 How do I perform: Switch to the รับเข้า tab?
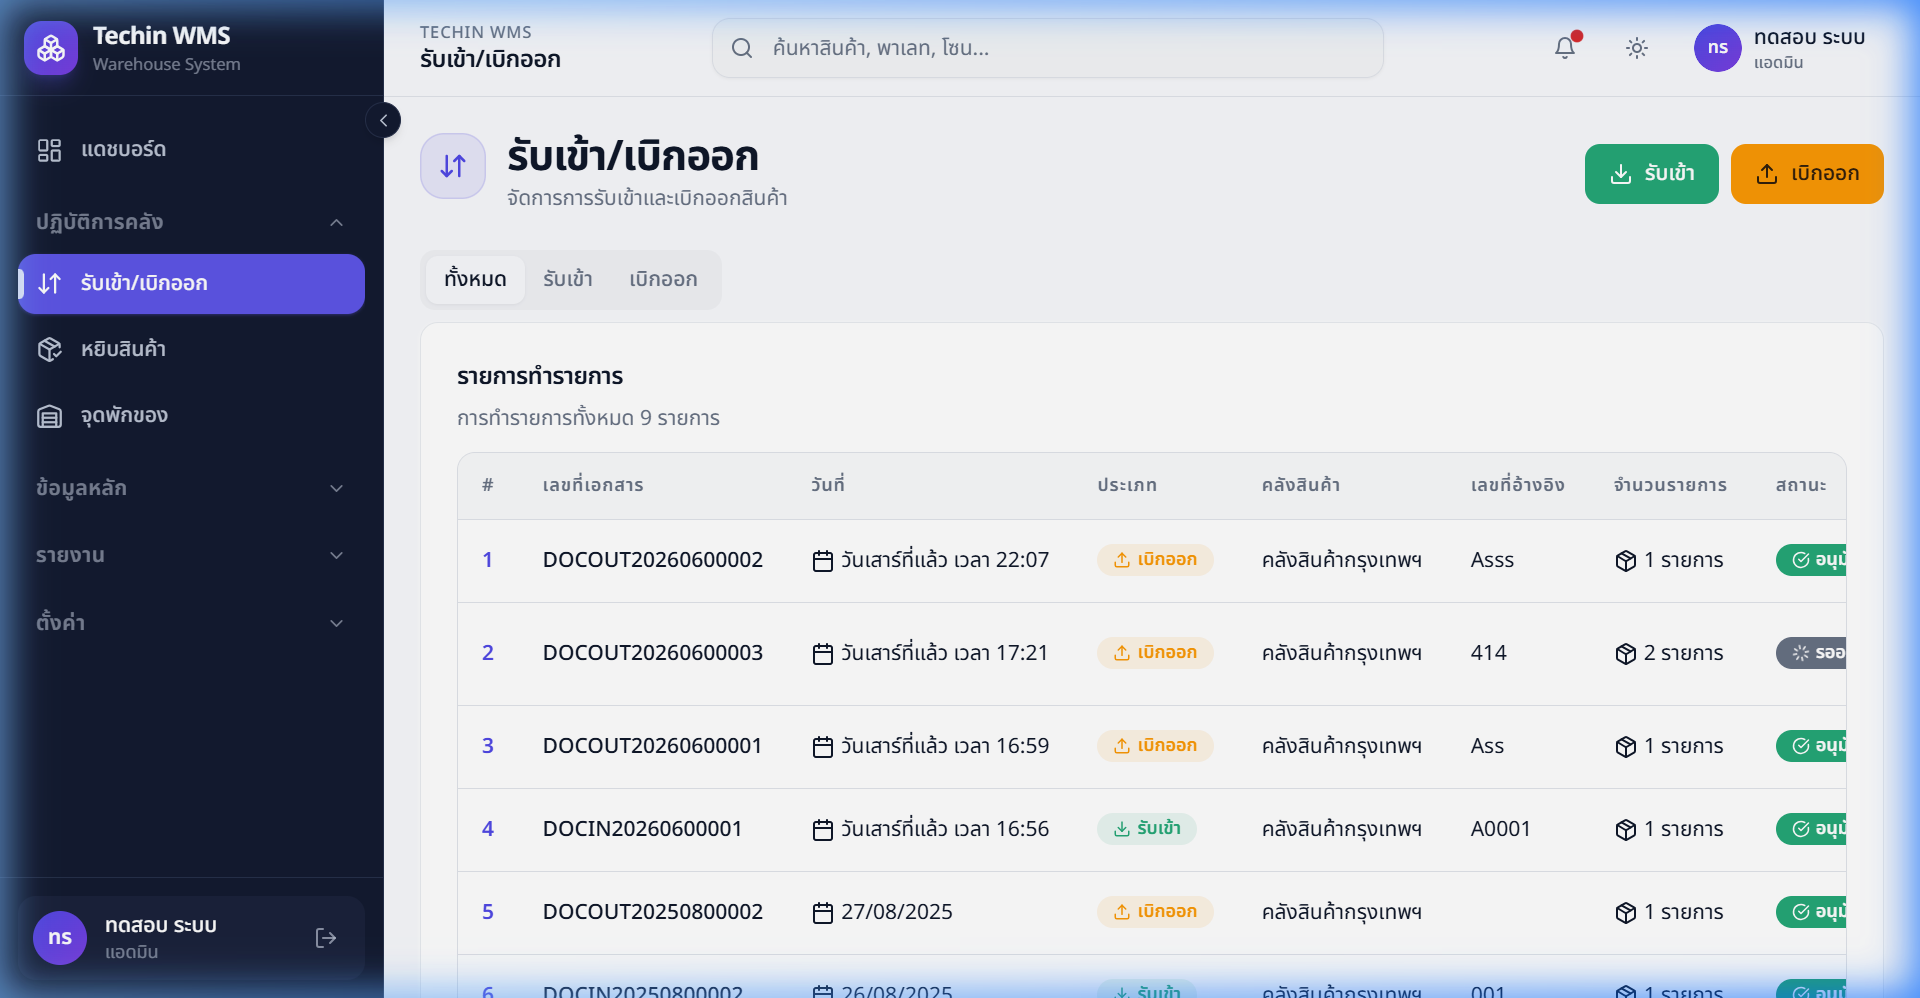pyautogui.click(x=568, y=280)
